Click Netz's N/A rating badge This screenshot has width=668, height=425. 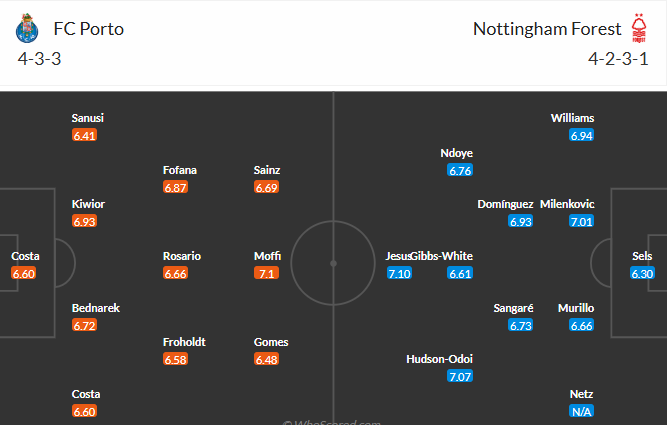point(581,411)
